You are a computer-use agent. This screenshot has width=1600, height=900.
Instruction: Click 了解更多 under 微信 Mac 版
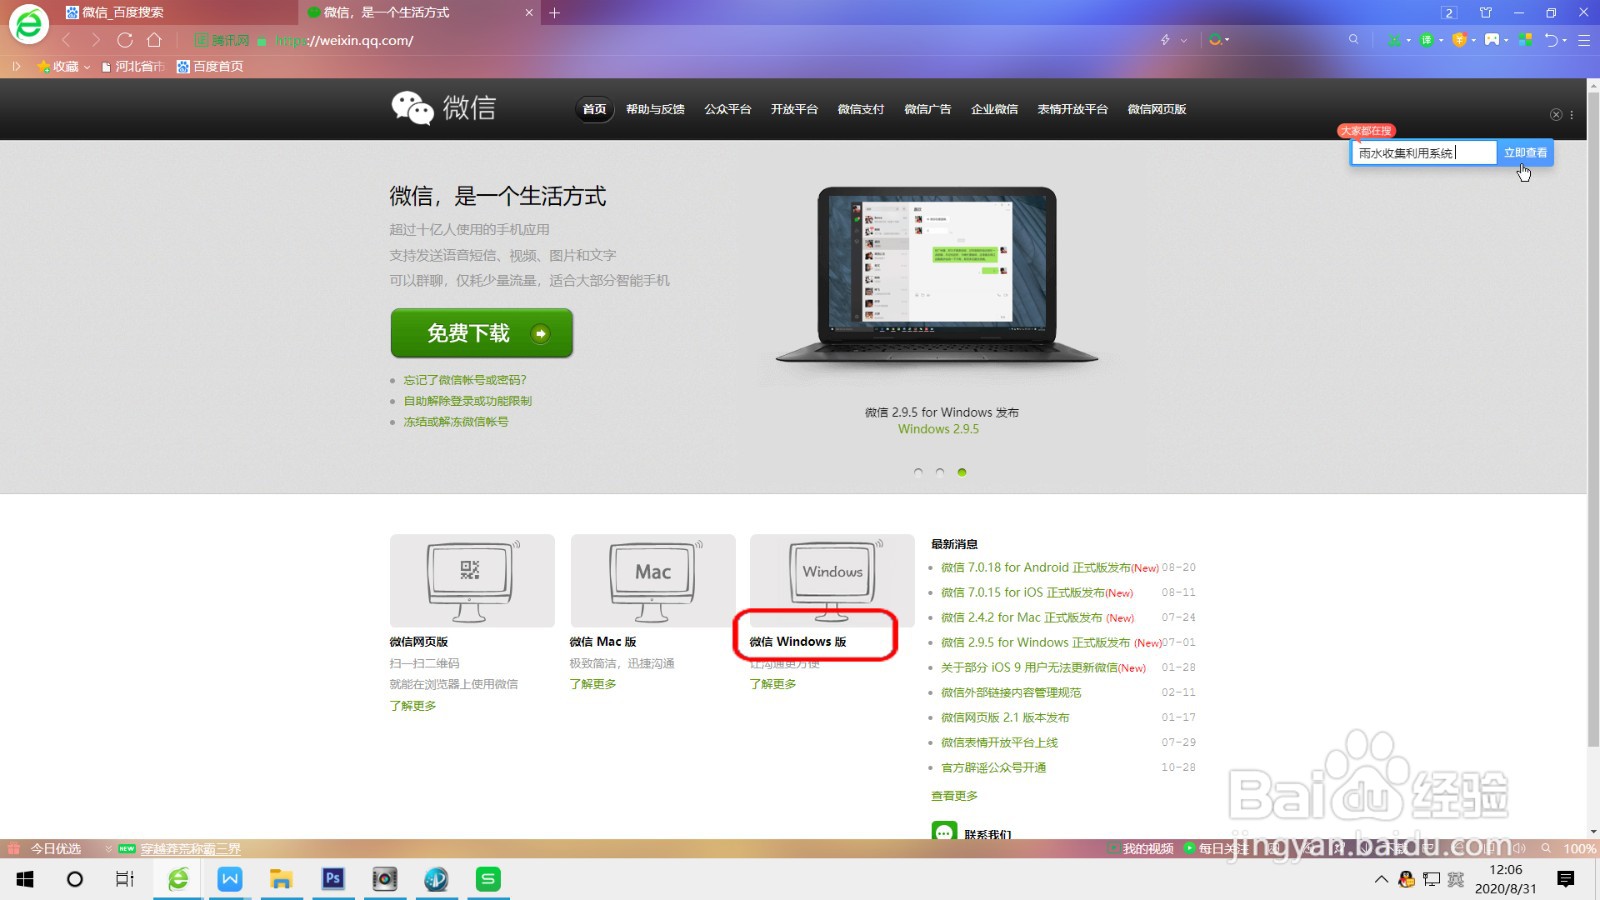point(593,684)
